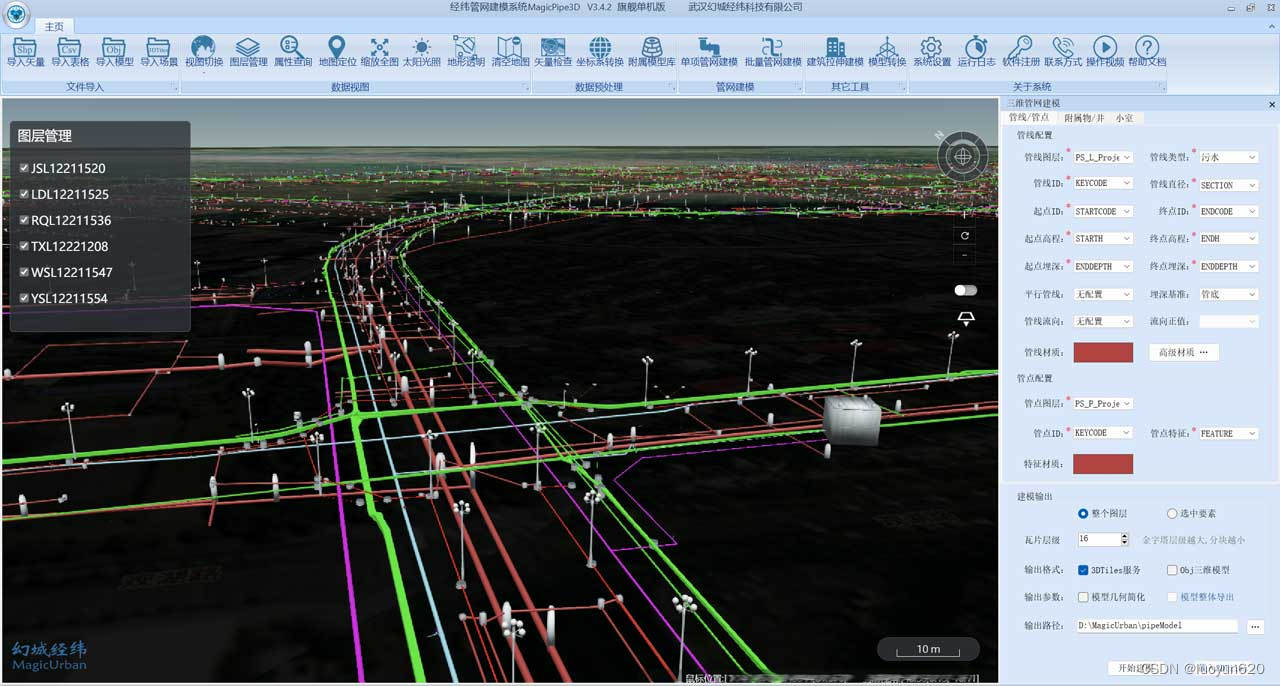
Task: Uncheck the JSL12211520 layer checkbox
Action: [24, 168]
